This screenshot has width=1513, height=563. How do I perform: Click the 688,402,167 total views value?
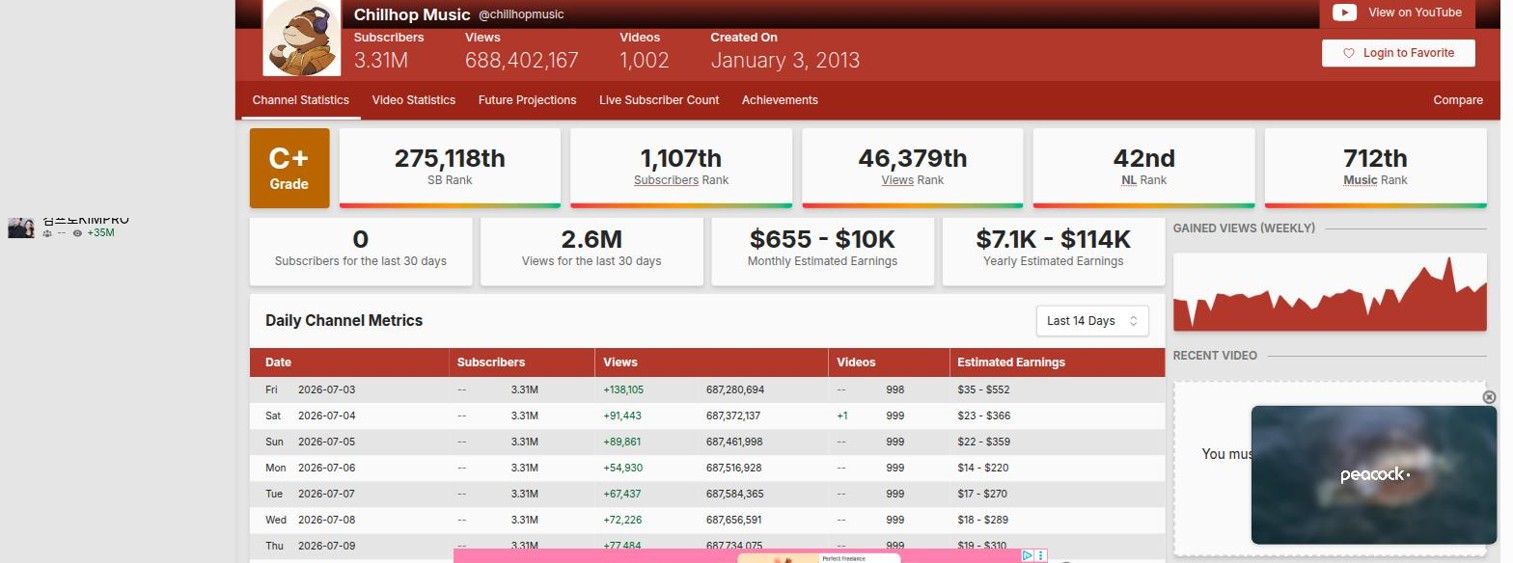(522, 60)
